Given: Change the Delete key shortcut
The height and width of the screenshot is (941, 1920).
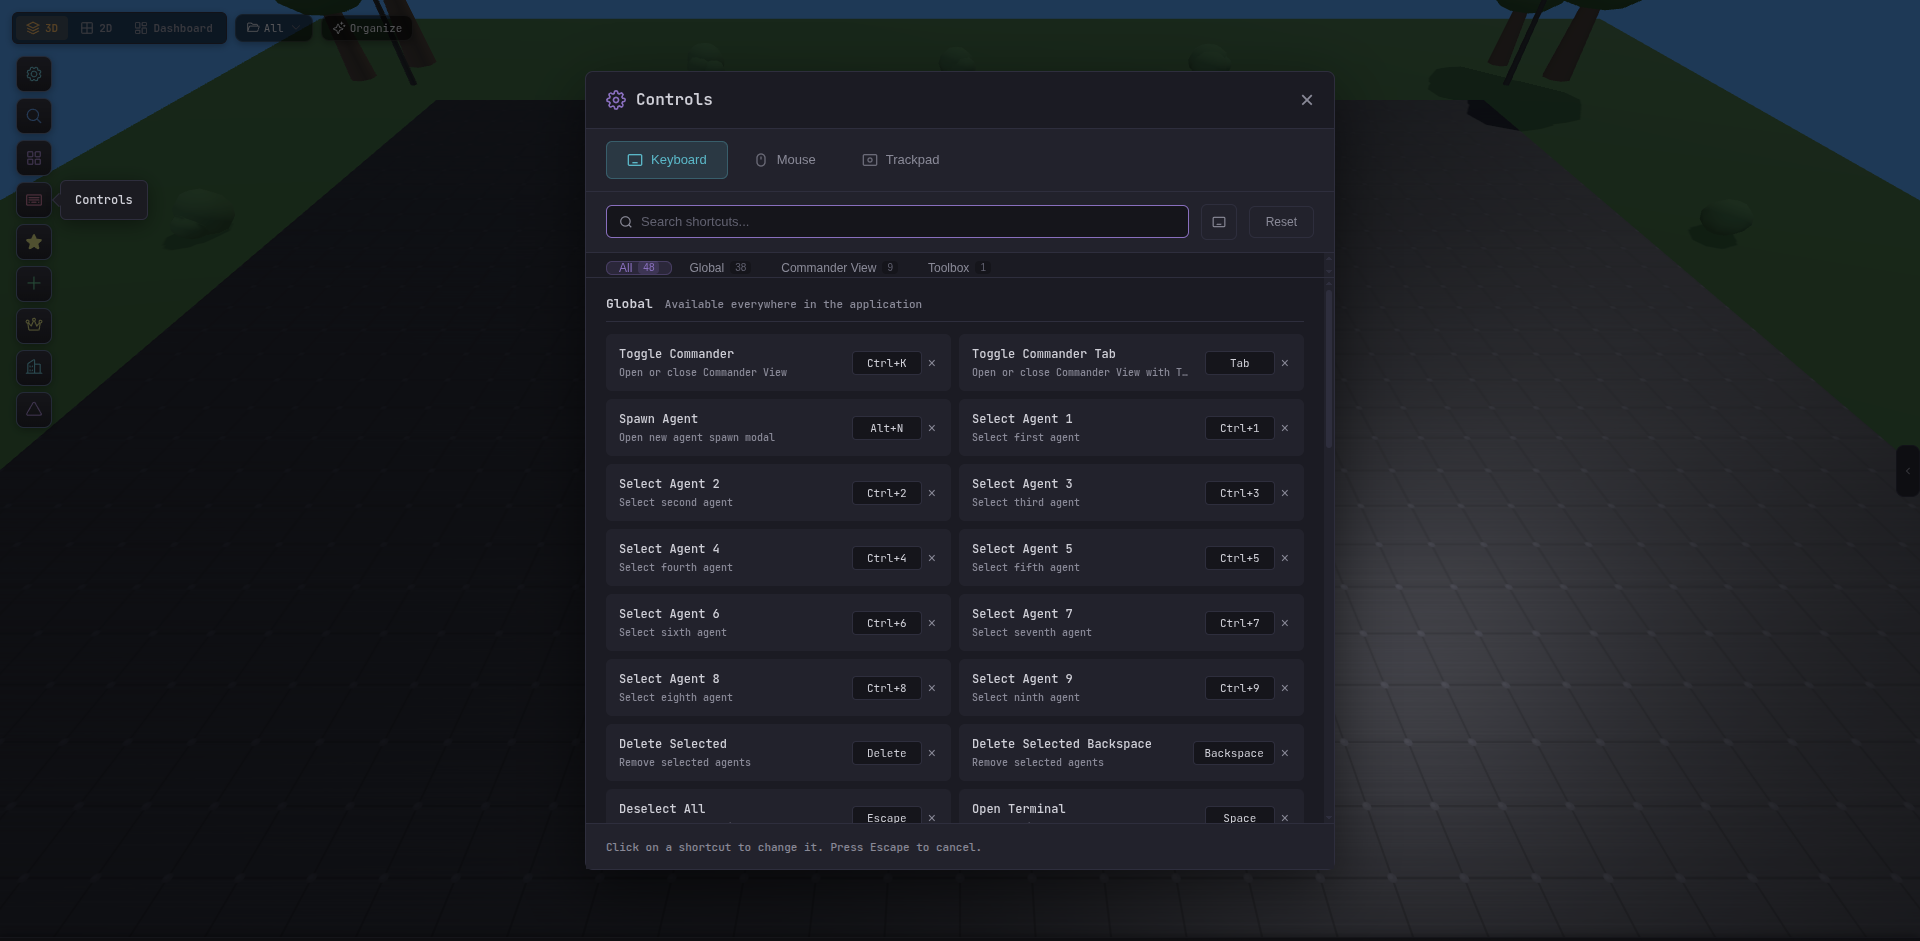Looking at the screenshot, I should 887,753.
